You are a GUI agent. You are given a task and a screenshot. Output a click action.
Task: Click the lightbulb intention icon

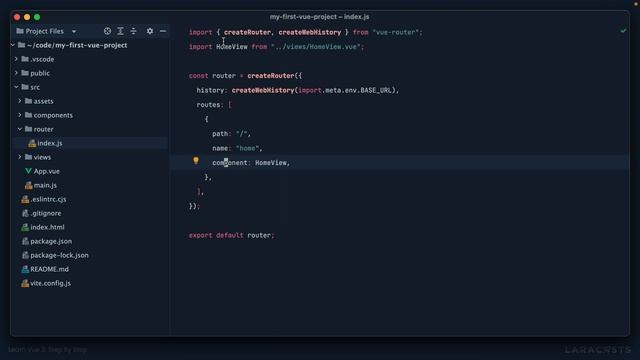click(x=196, y=161)
